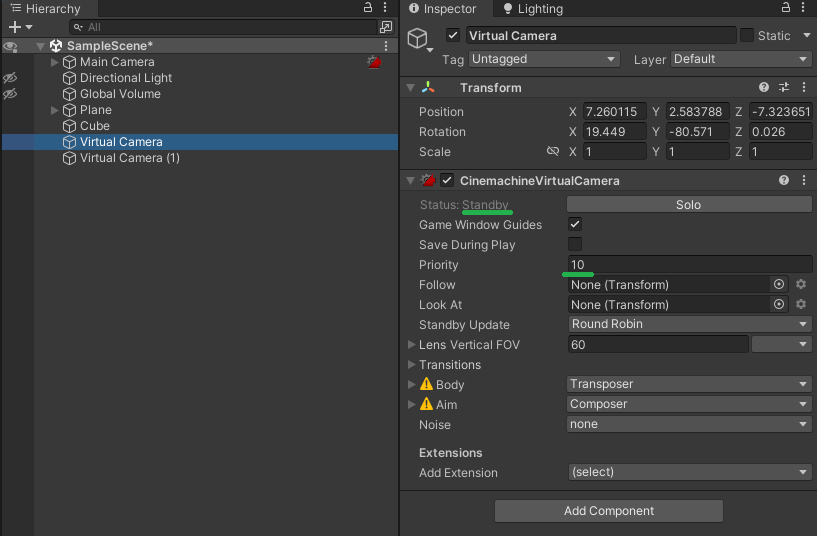This screenshot has width=817, height=536.
Task: Open the Tag dropdown Untagged
Action: (544, 59)
